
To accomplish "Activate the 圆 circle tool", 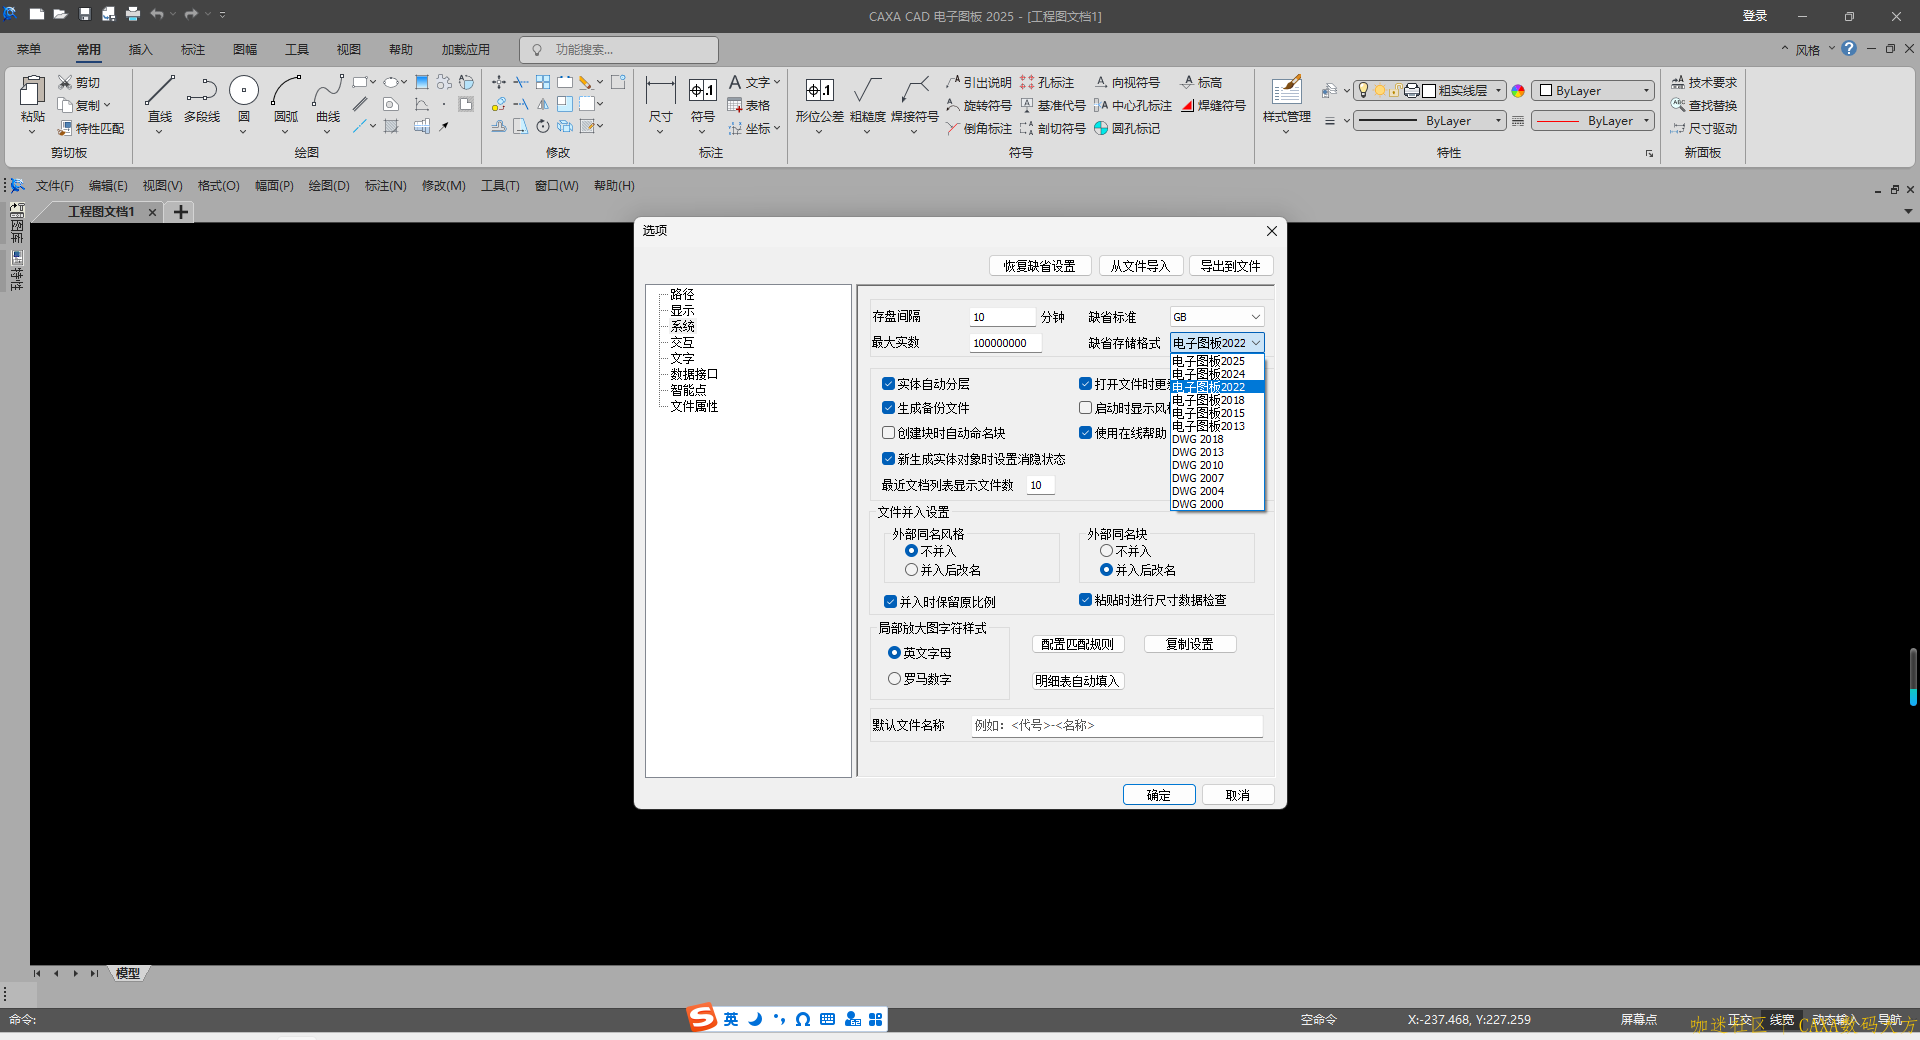I will 244,100.
